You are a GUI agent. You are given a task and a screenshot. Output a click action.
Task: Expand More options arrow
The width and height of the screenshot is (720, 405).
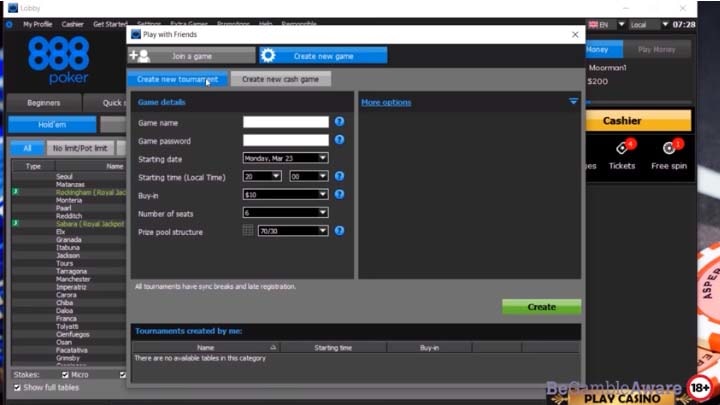(574, 101)
